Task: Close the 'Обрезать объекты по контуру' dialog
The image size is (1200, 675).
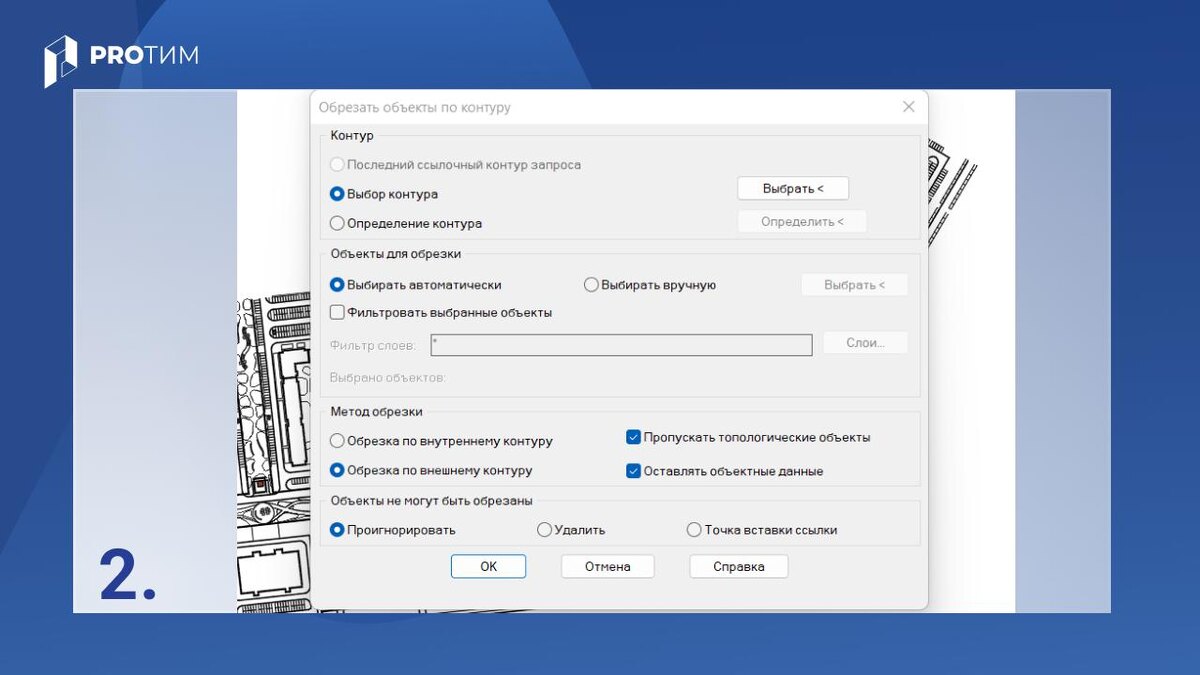Action: pyautogui.click(x=908, y=106)
